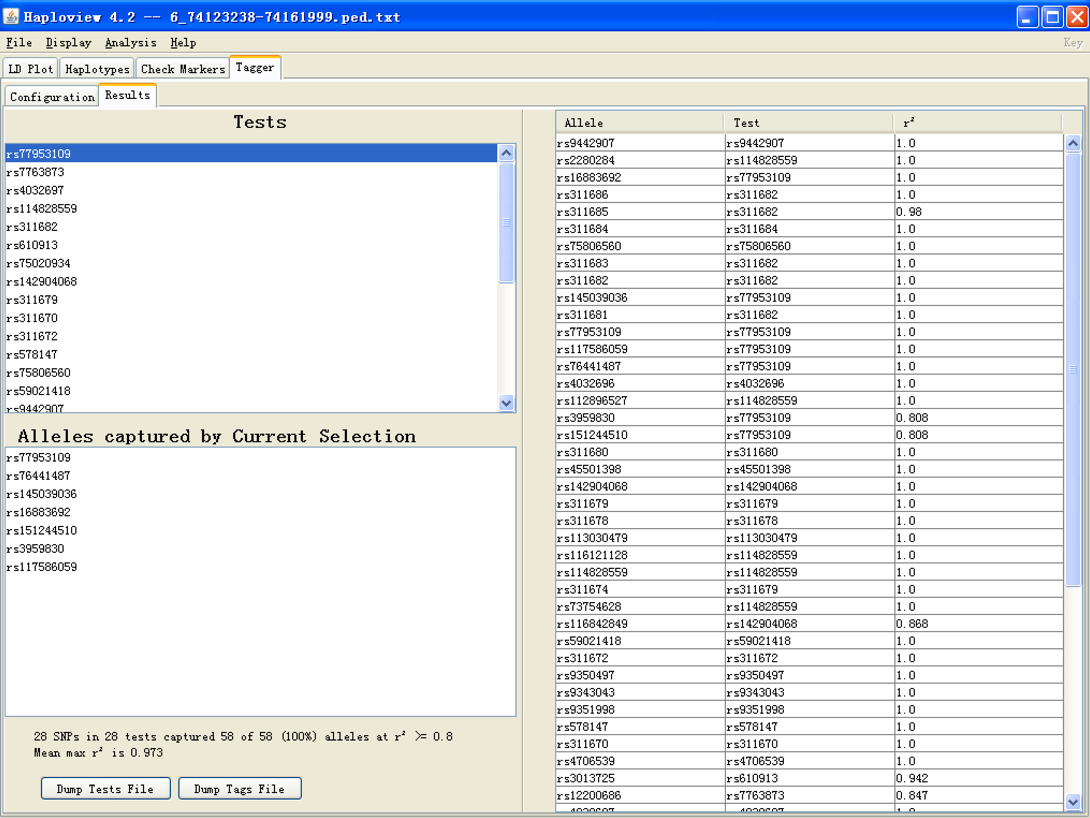Viewport: 1090px width, 818px height.
Task: Select rs142904068 in the Tests list
Action: [252, 281]
